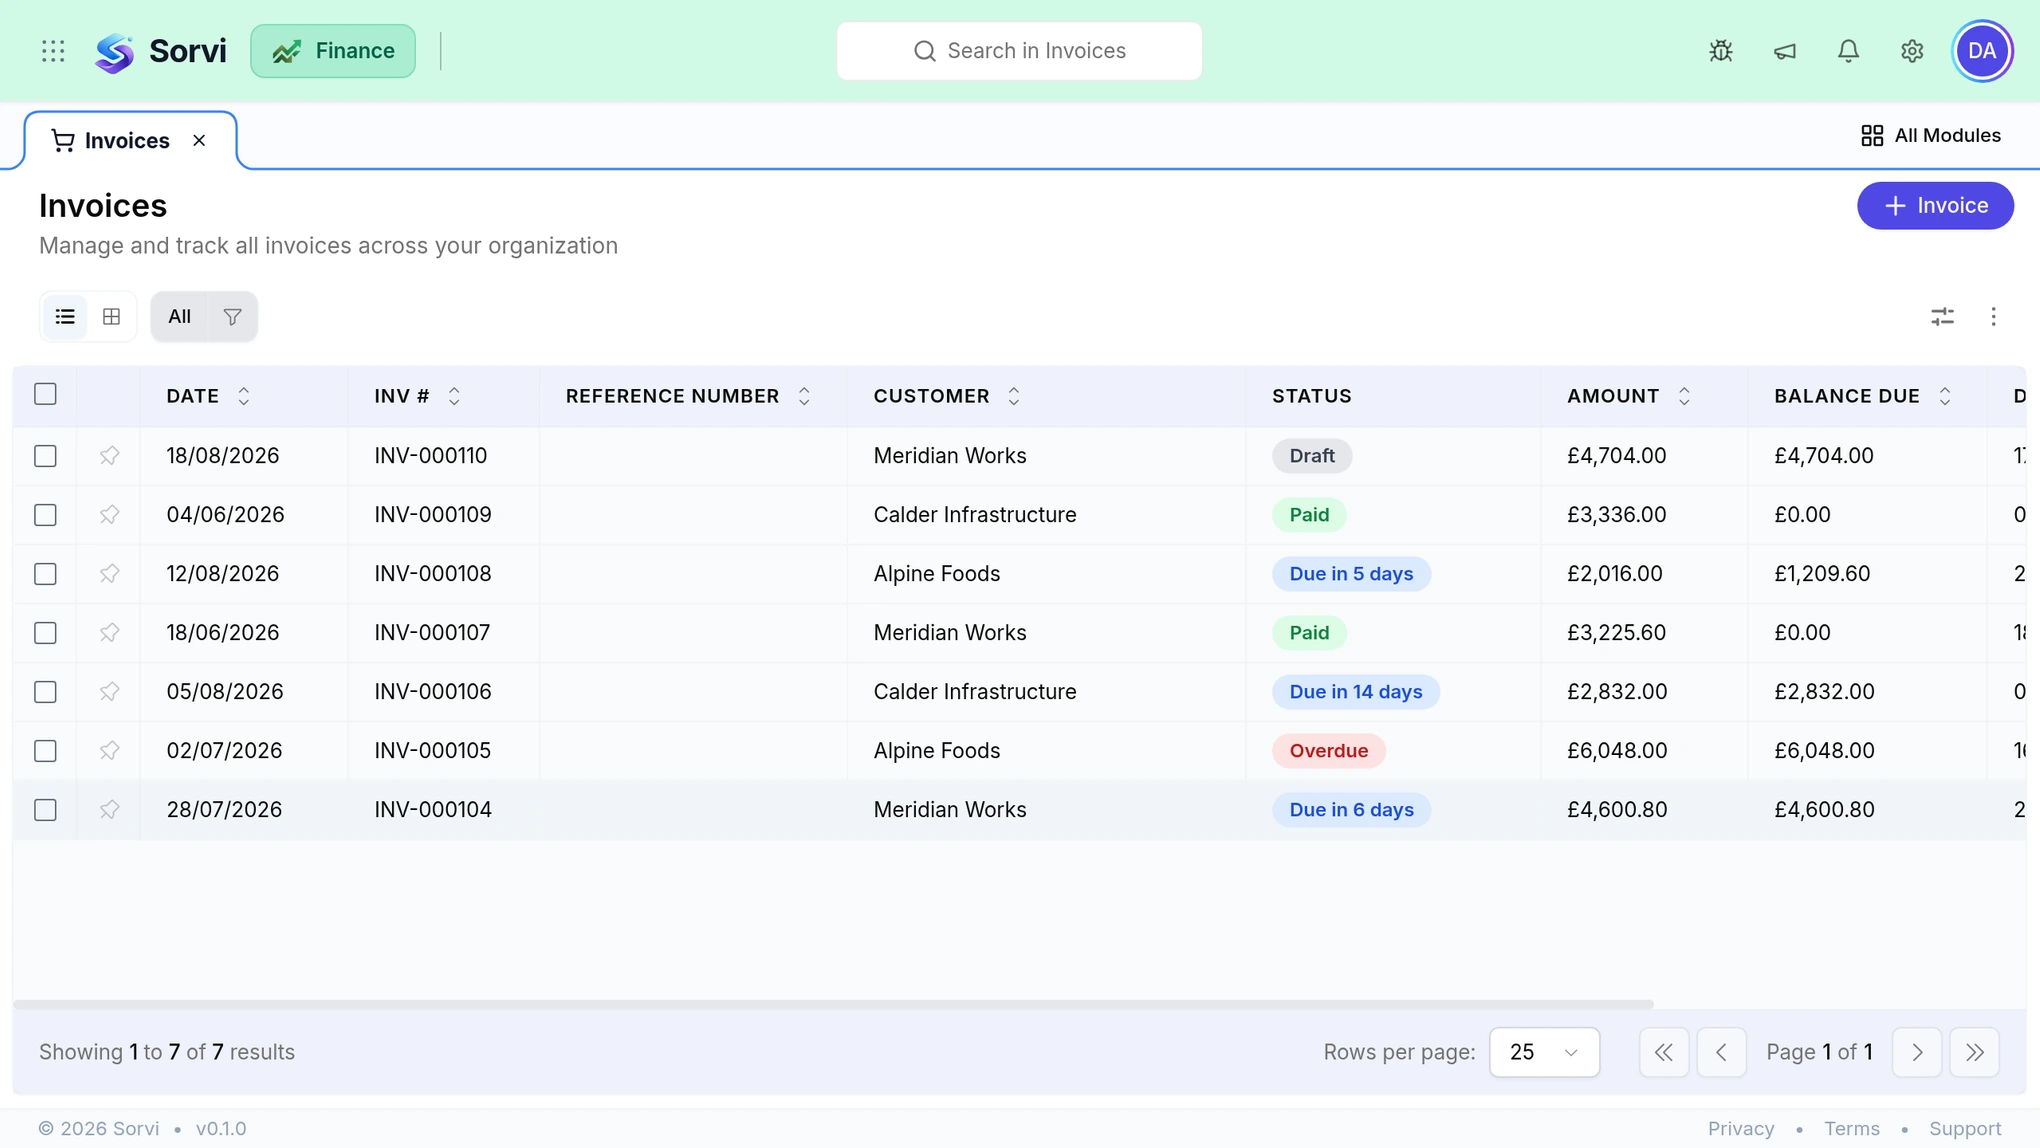Open the DA user avatar menu
The image size is (2040, 1148).
coord(1982,51)
